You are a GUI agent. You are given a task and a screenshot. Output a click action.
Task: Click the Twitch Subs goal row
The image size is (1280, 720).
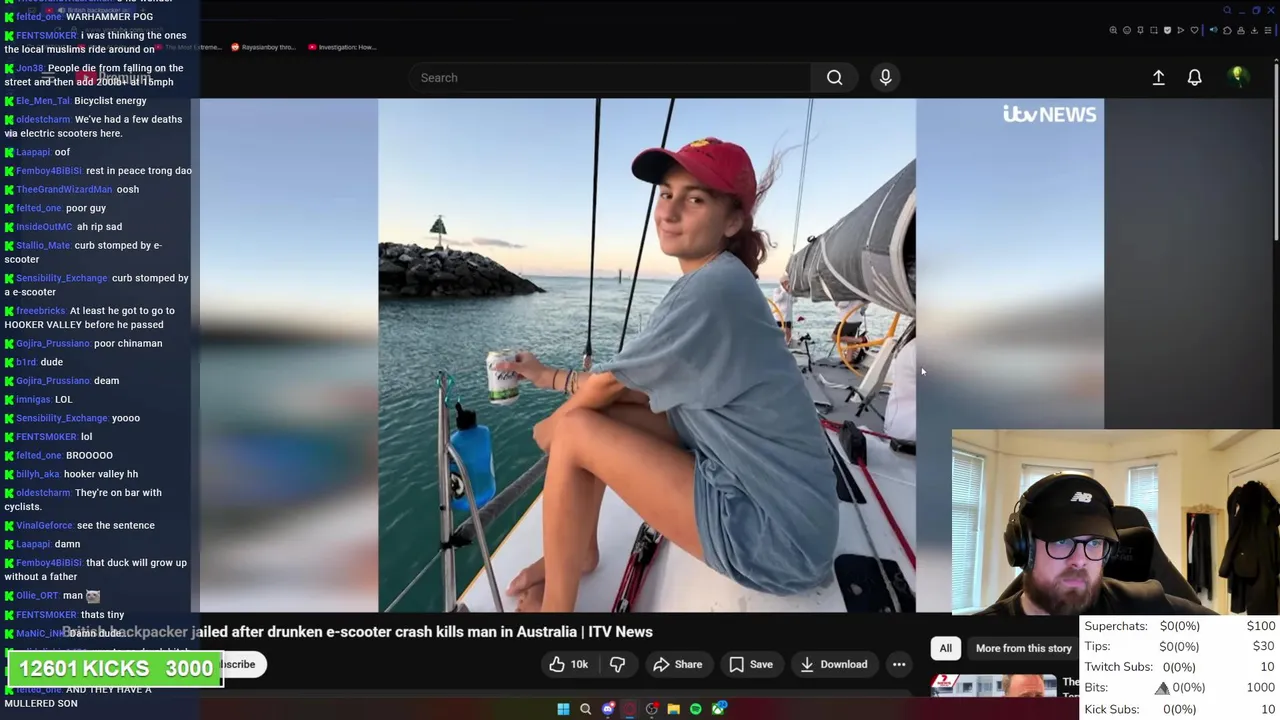pos(1180,667)
